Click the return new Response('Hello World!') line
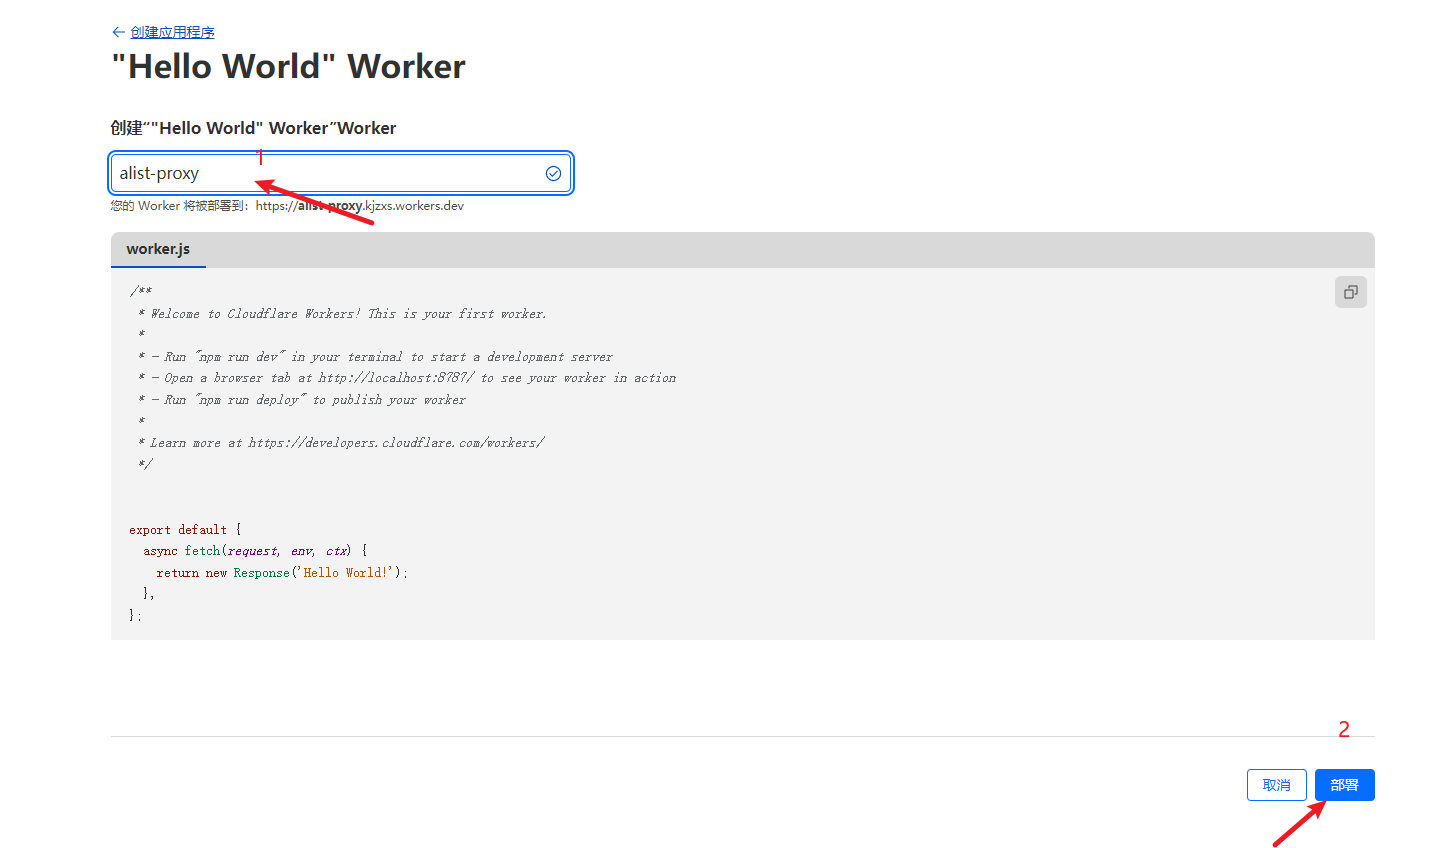Viewport: 1442px width, 848px height. click(282, 572)
